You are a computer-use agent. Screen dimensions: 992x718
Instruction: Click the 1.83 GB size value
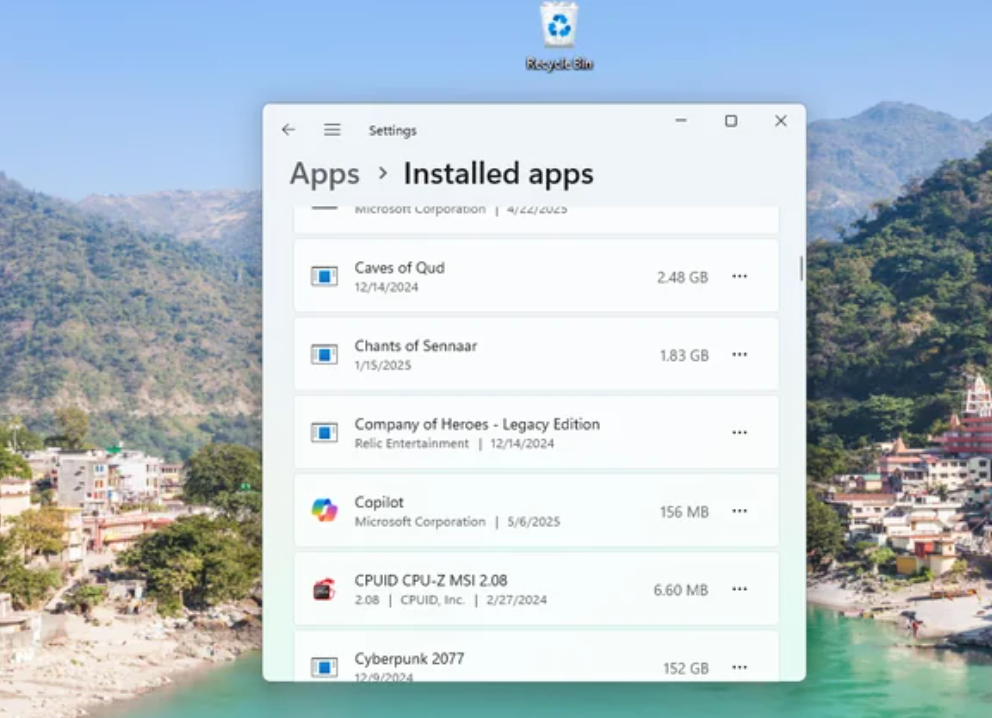pyautogui.click(x=684, y=356)
